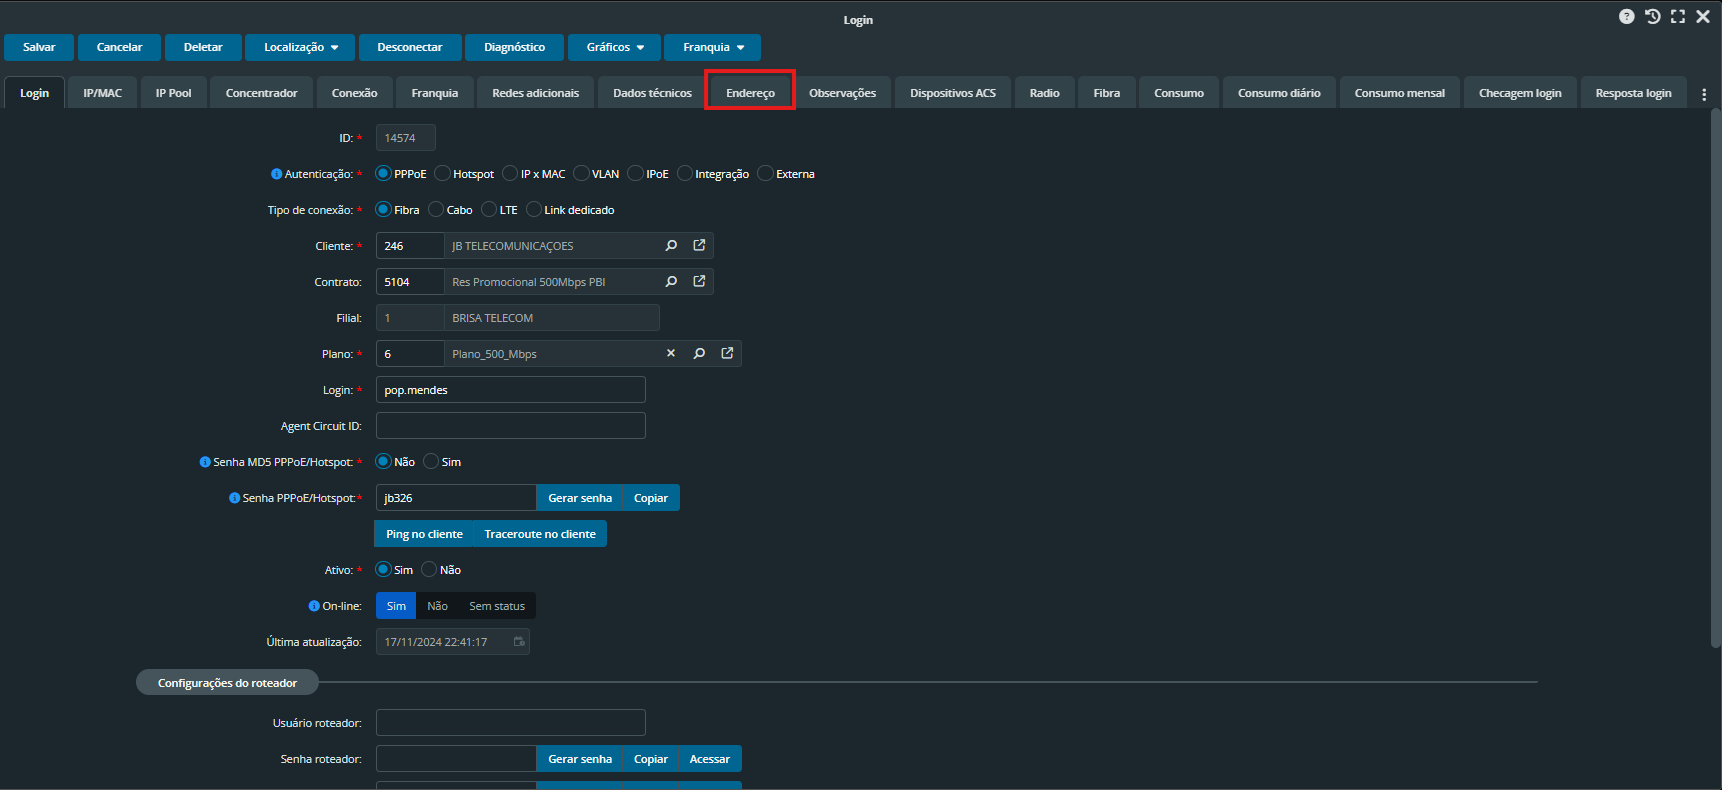
Task: Open the help question mark icon
Action: [1627, 17]
